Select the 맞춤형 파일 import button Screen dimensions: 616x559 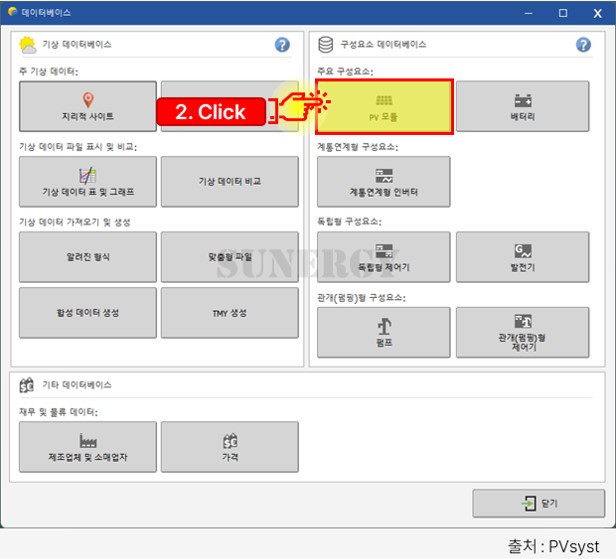pos(230,257)
